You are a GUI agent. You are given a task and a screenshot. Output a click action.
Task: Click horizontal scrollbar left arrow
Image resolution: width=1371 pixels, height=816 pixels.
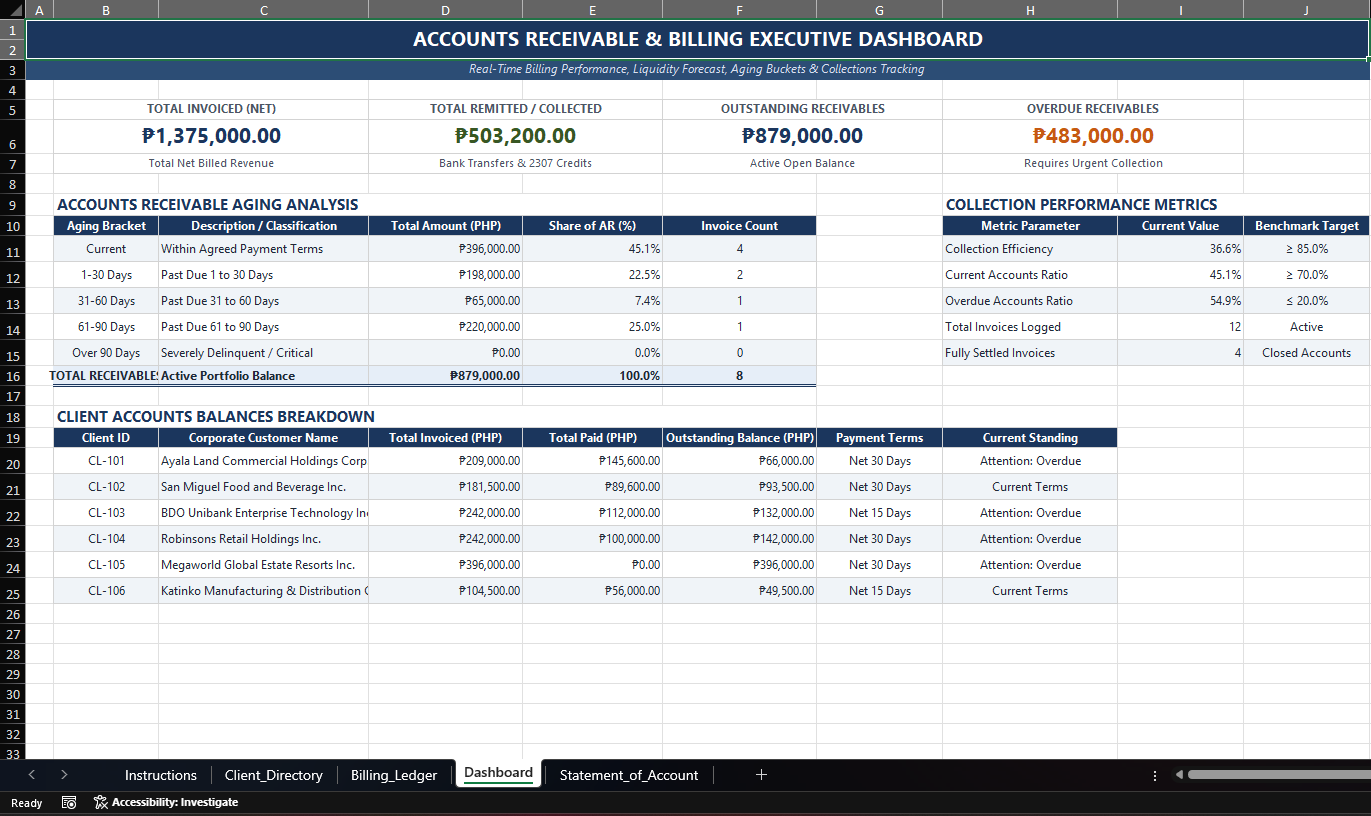click(x=1179, y=774)
